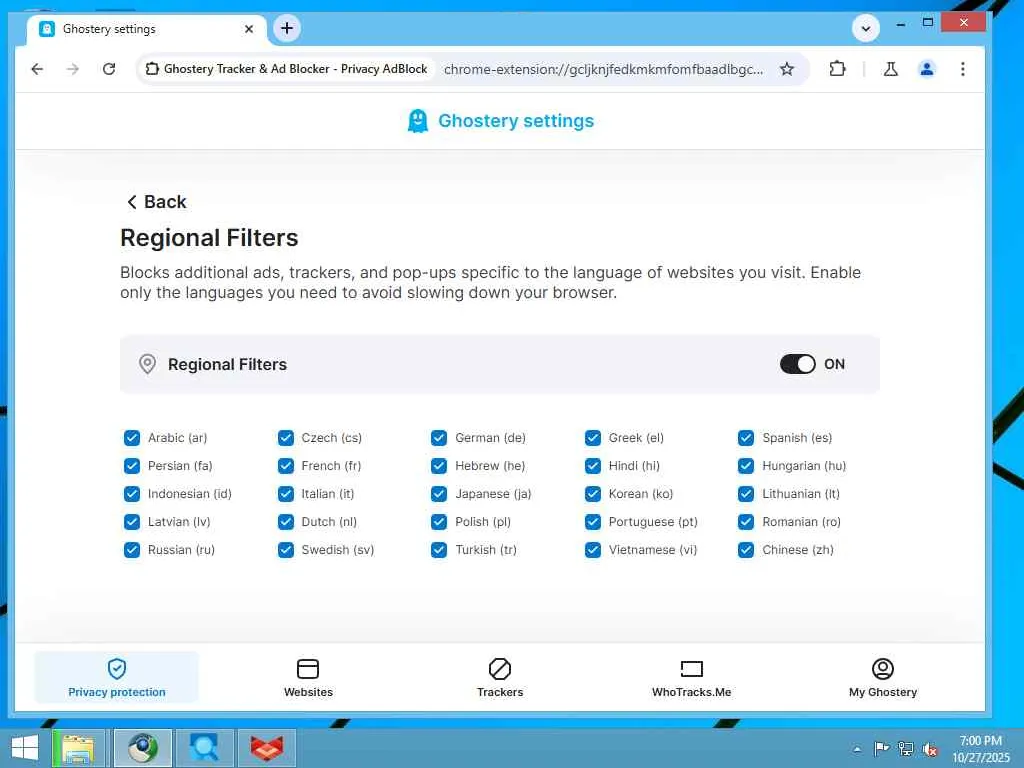The image size is (1024, 768).
Task: Click the extension site info chip
Action: pos(287,69)
